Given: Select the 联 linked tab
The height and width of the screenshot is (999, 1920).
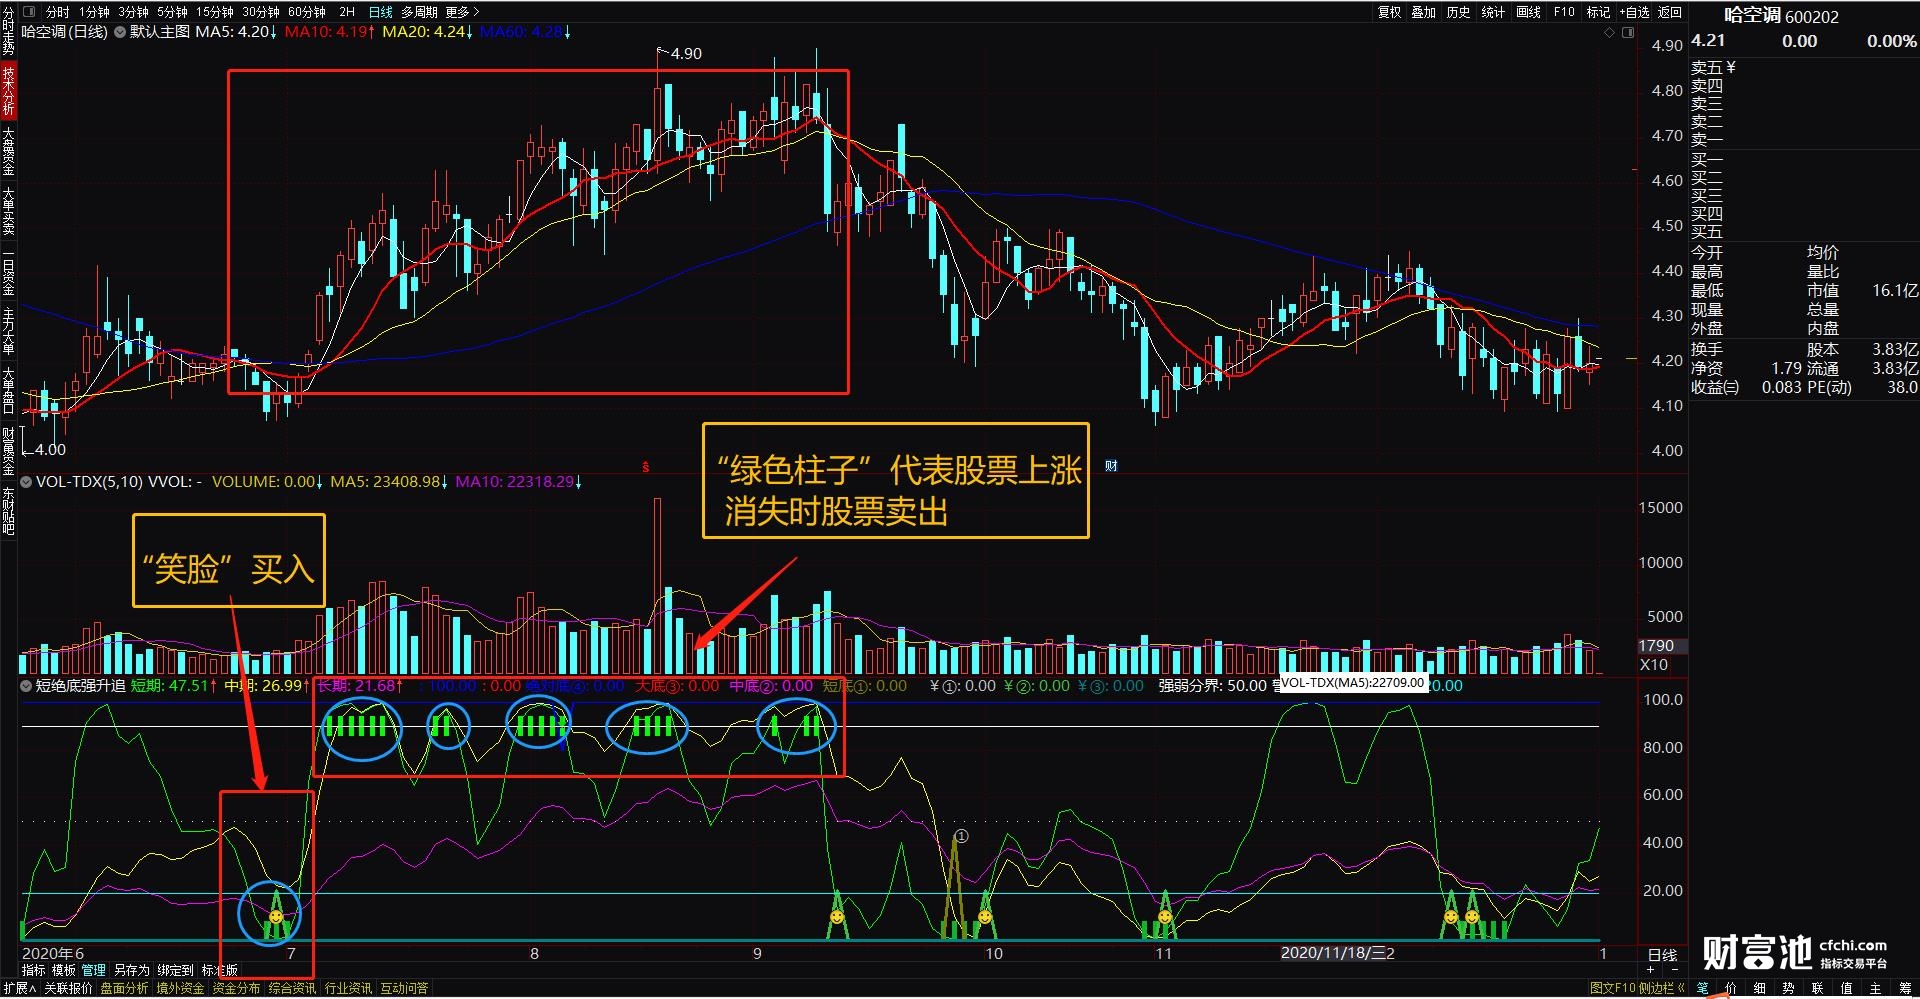Looking at the screenshot, I should [1817, 988].
